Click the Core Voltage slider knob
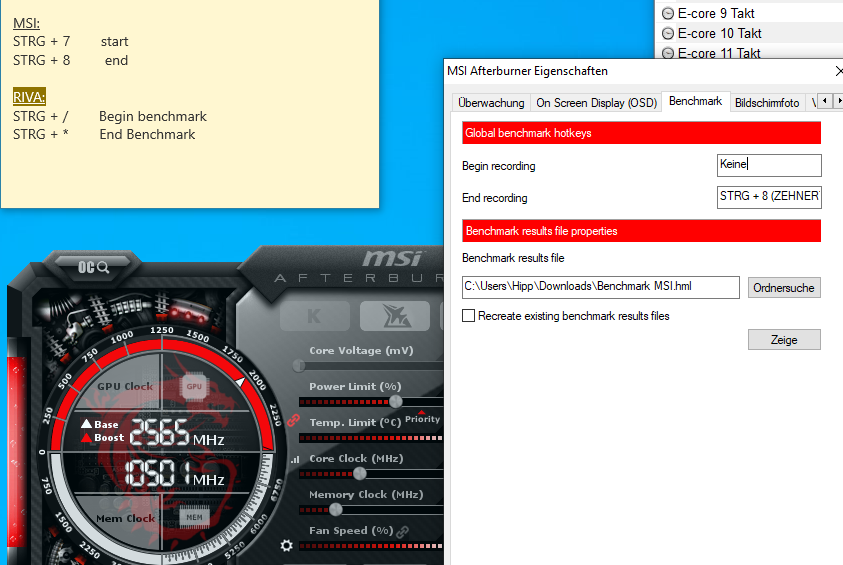 pos(299,366)
